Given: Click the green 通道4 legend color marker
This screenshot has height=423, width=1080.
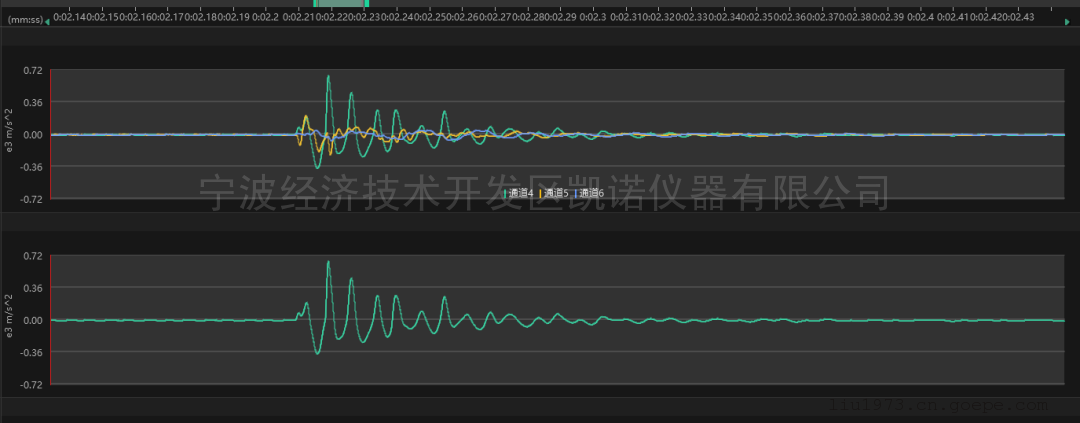Looking at the screenshot, I should click(x=505, y=193).
